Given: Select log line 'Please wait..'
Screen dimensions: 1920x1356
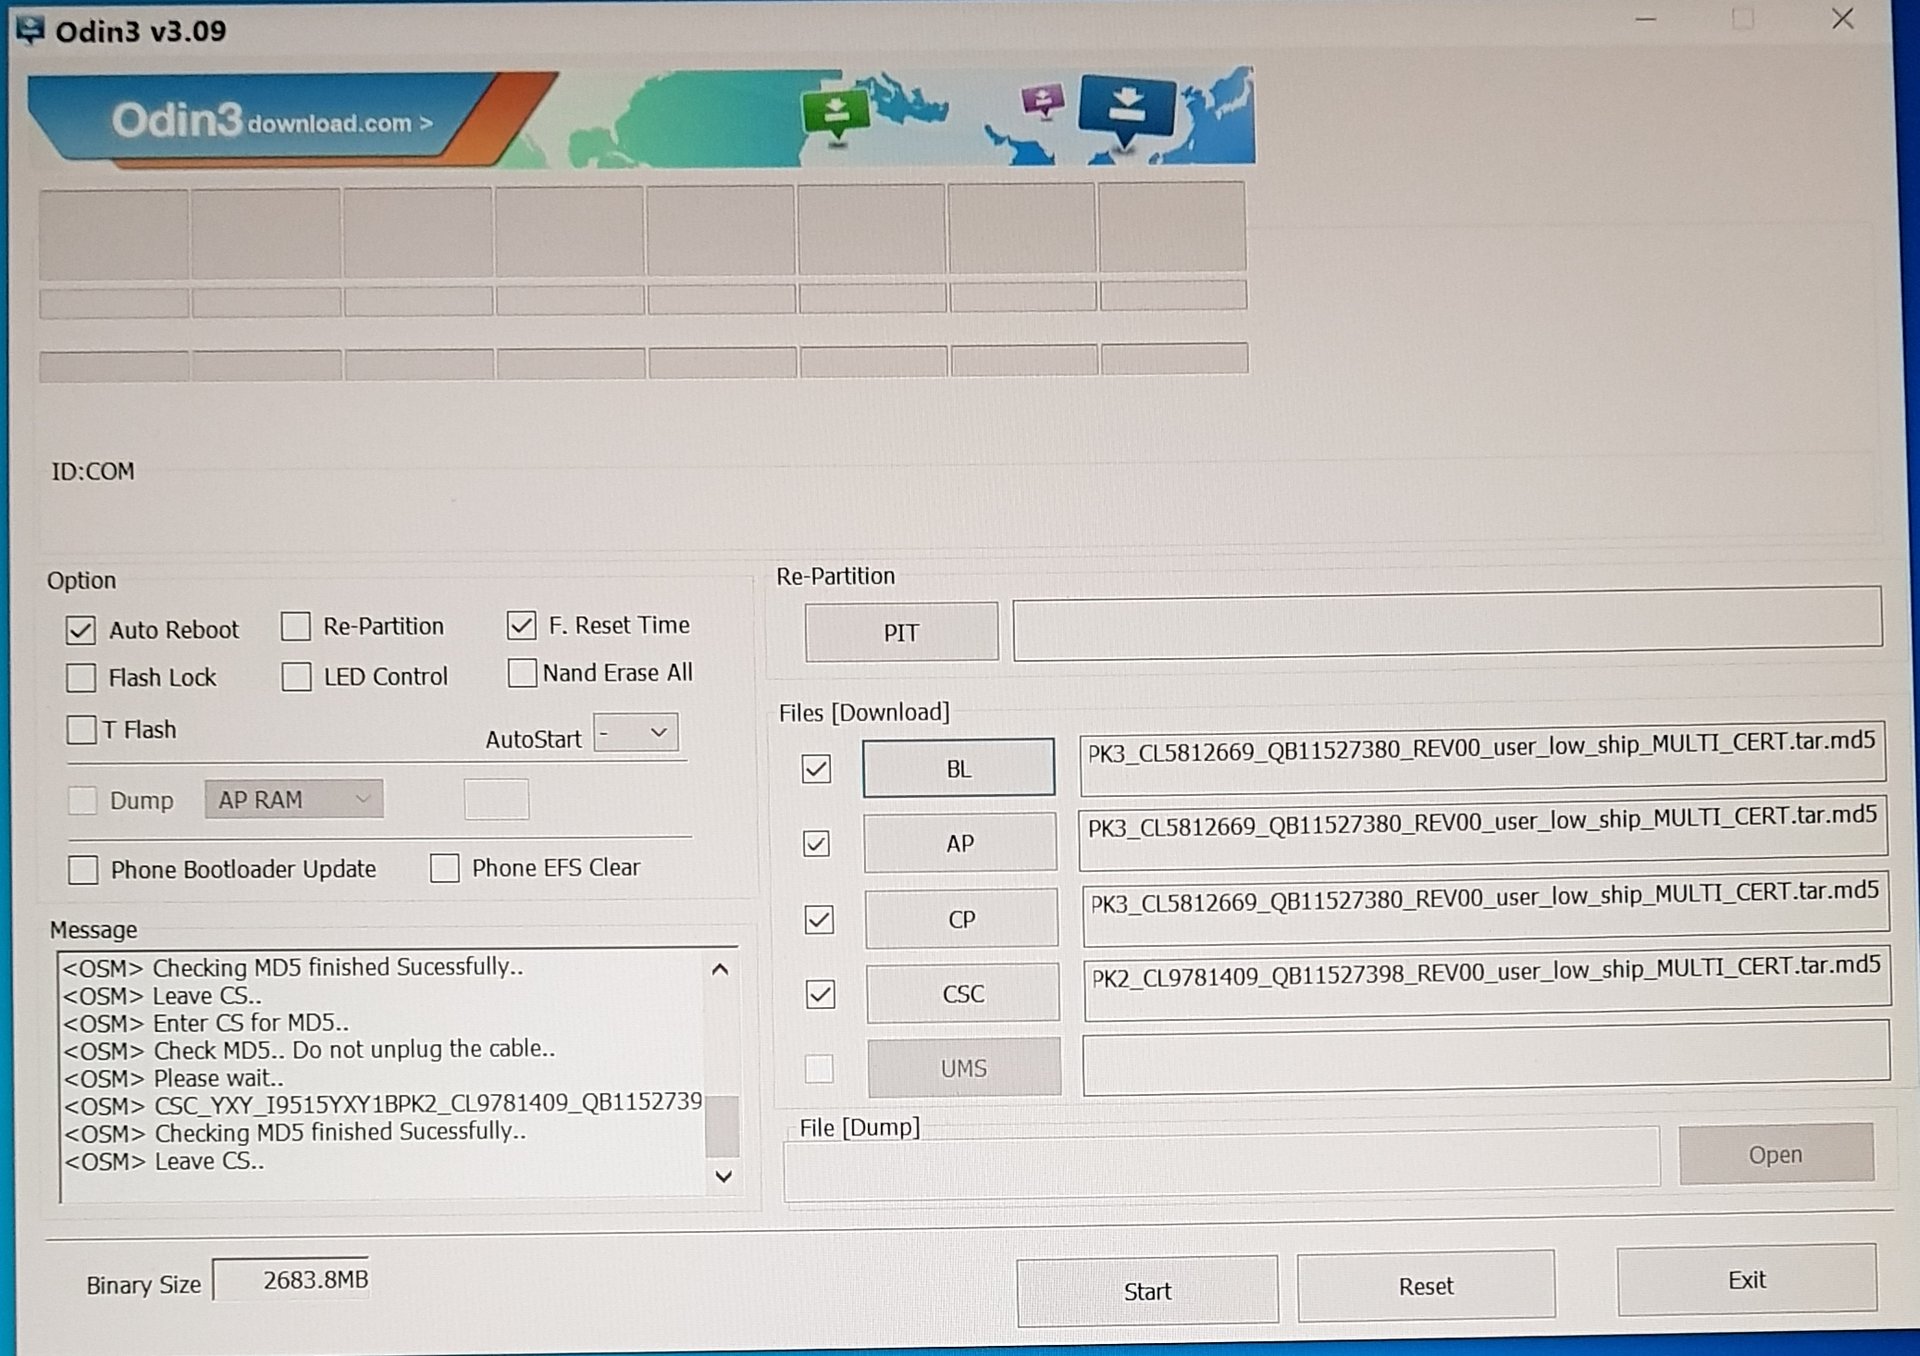Looking at the screenshot, I should point(174,1078).
